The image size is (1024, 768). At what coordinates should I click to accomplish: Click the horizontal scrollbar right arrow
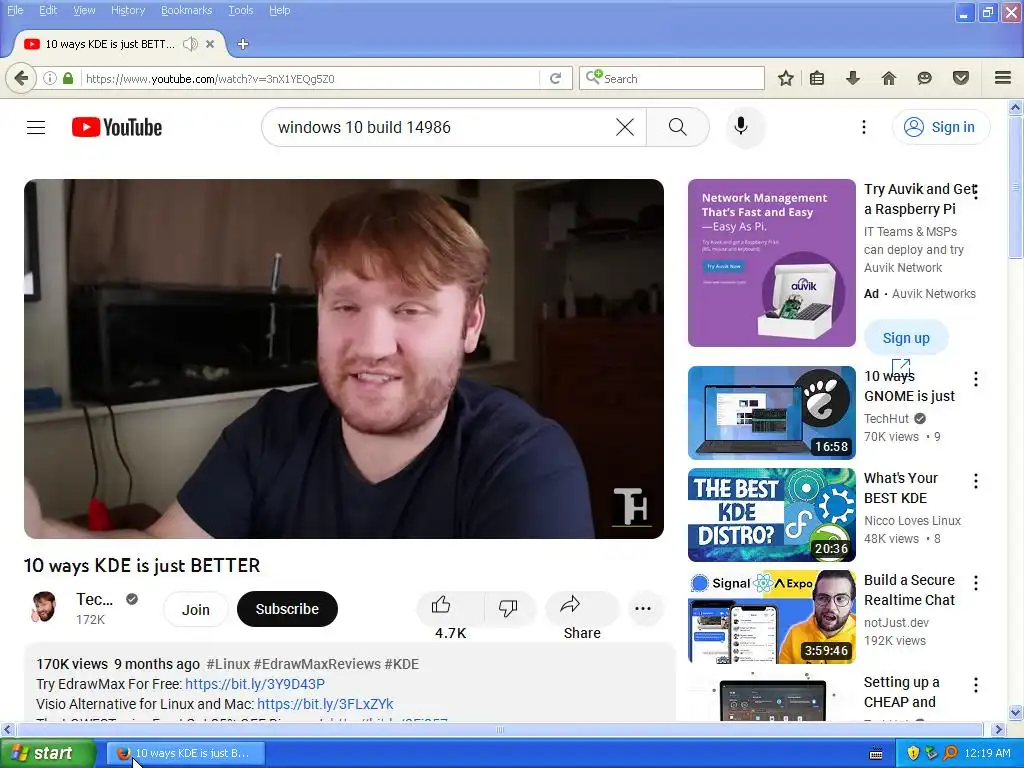[998, 729]
